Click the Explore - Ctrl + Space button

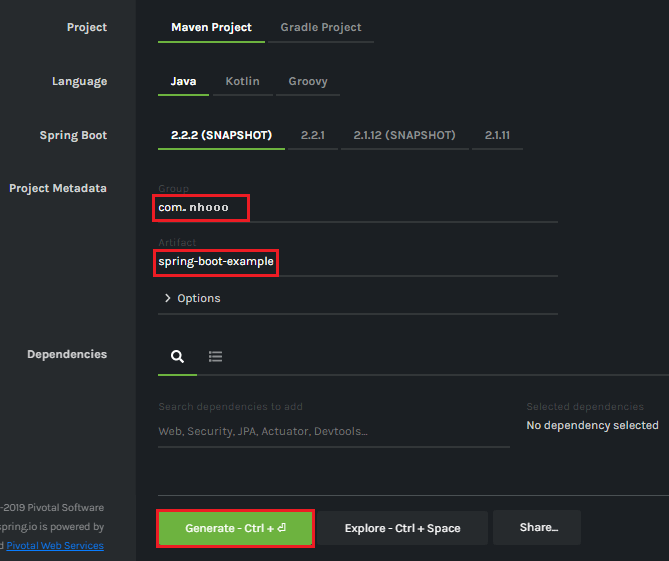pyautogui.click(x=402, y=528)
